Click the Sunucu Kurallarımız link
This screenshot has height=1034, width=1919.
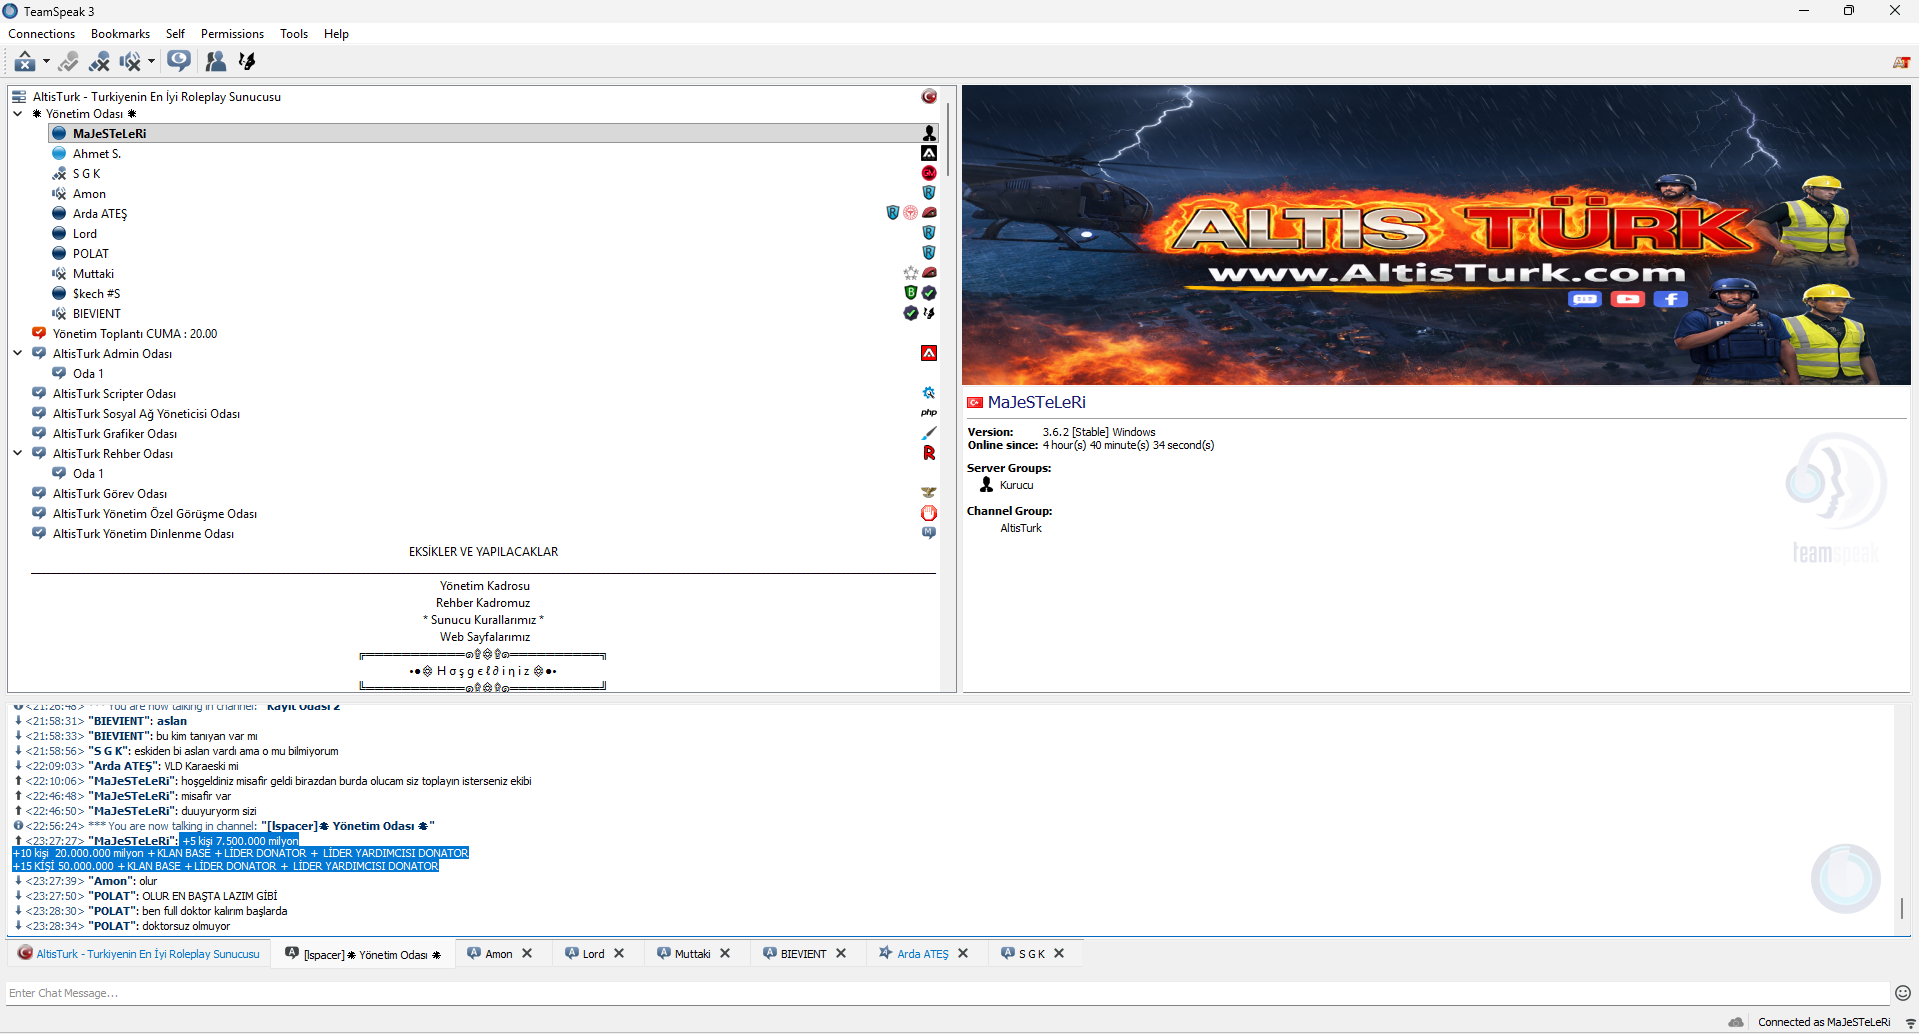(483, 620)
